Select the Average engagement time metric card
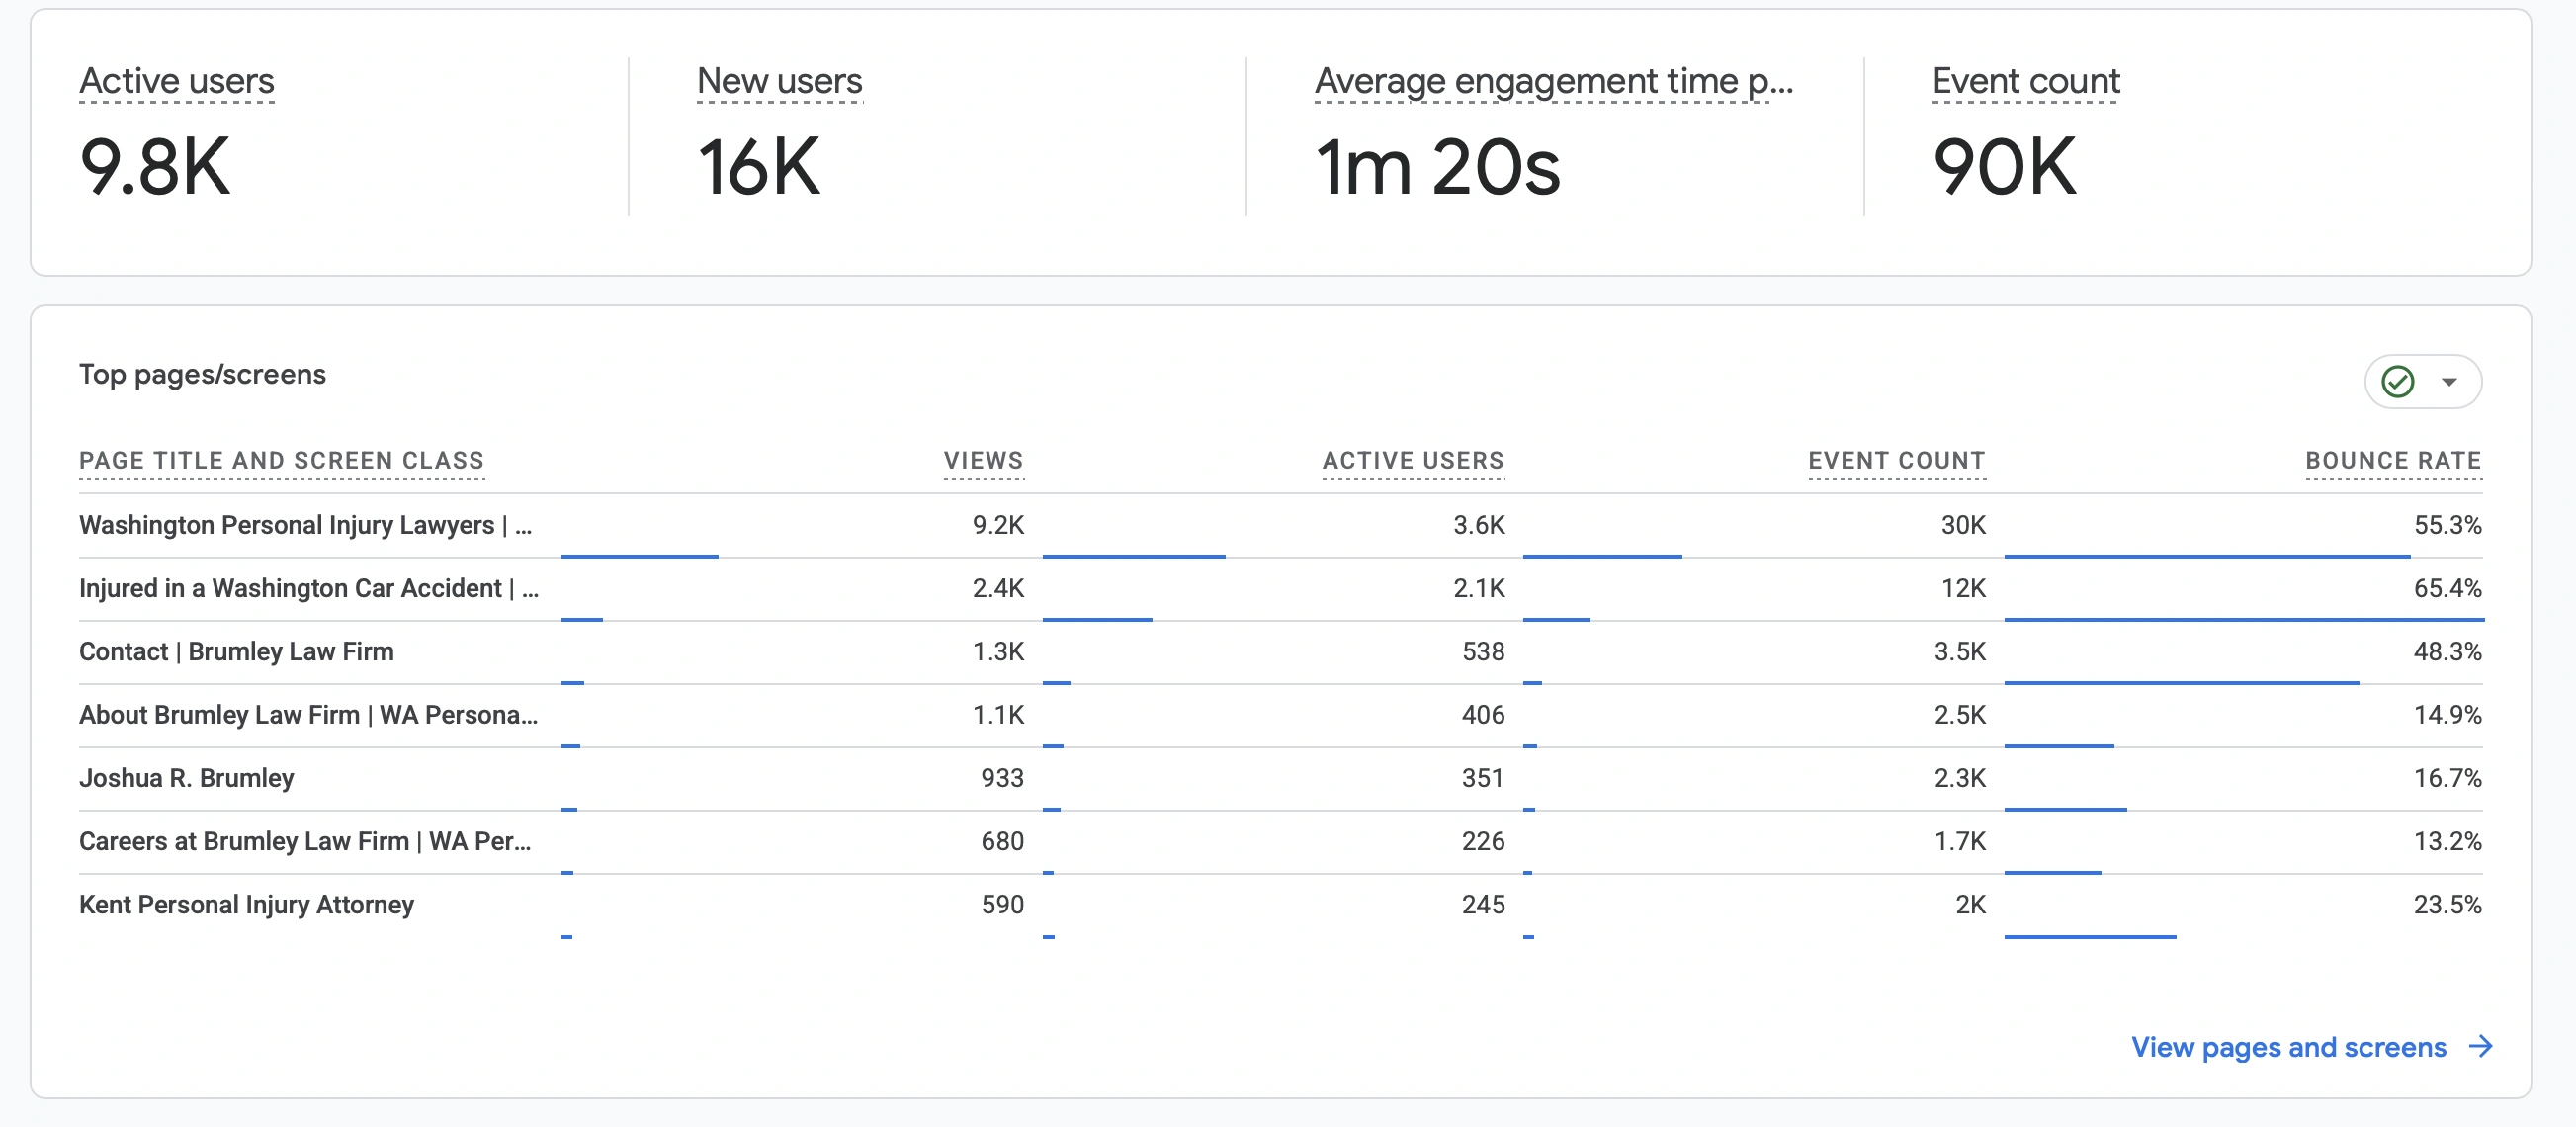Image resolution: width=2576 pixels, height=1127 pixels. pos(1555,136)
